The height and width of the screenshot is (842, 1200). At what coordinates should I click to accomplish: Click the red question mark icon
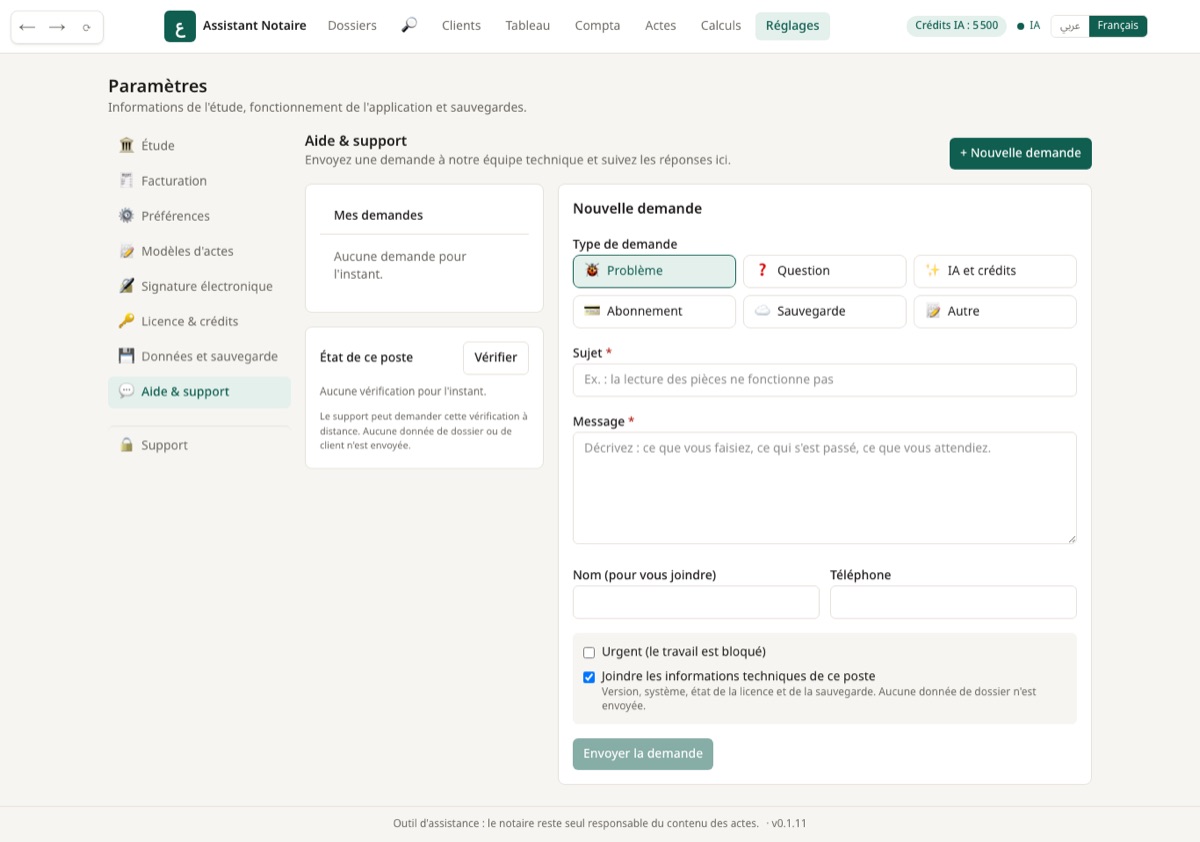pyautogui.click(x=762, y=271)
